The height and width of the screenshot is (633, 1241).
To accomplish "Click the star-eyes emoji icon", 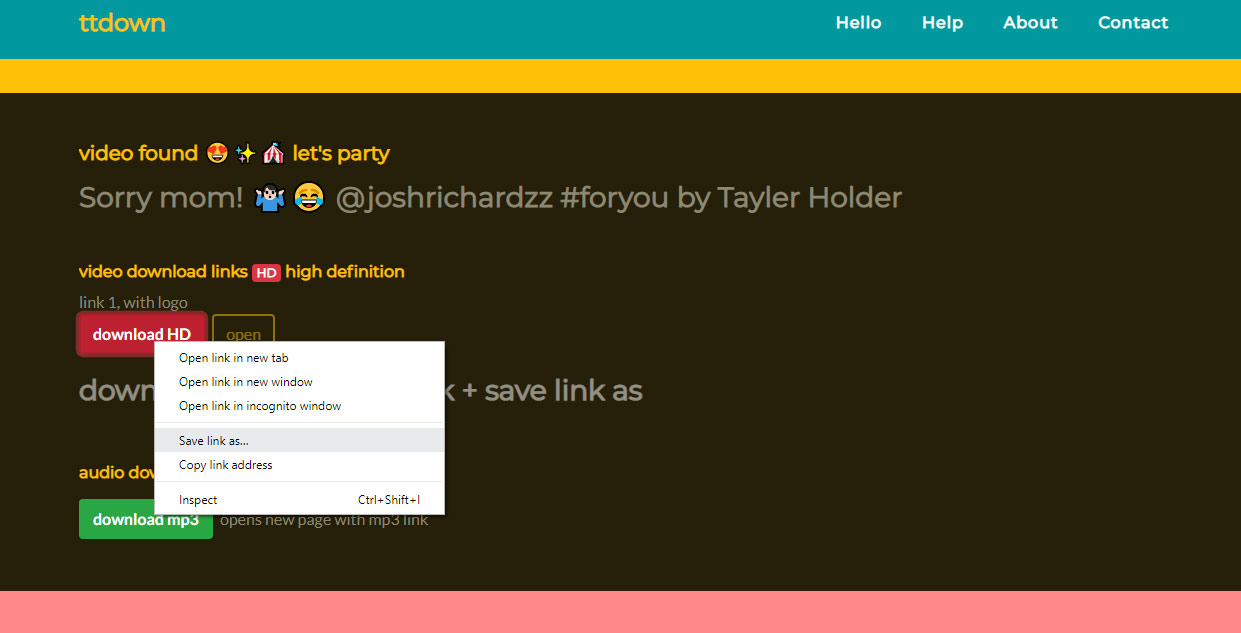I will 216,154.
